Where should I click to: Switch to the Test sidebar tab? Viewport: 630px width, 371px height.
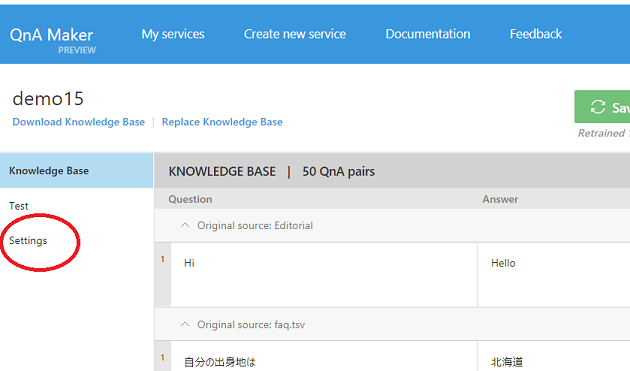[x=18, y=206]
